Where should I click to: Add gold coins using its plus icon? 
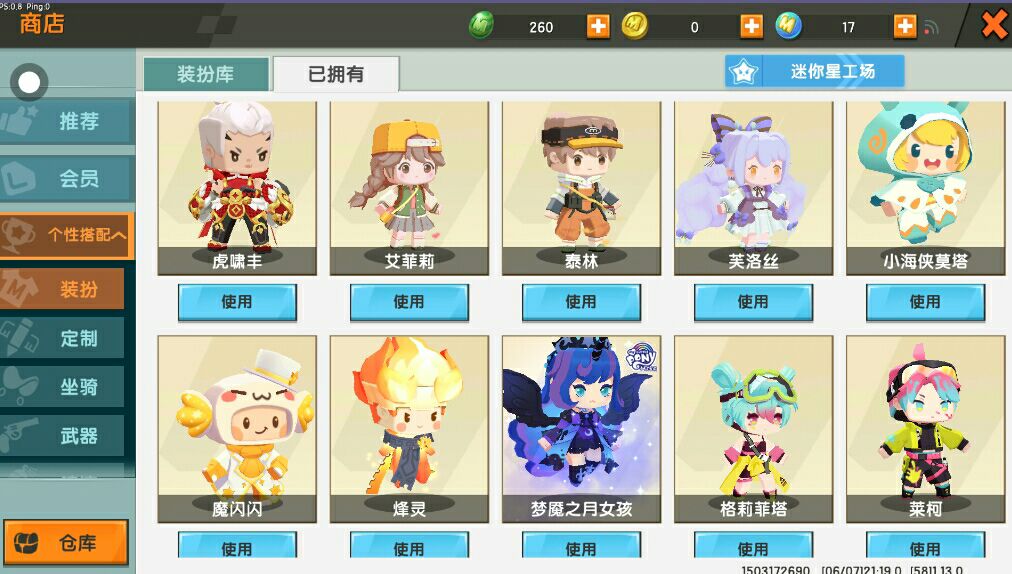click(751, 26)
